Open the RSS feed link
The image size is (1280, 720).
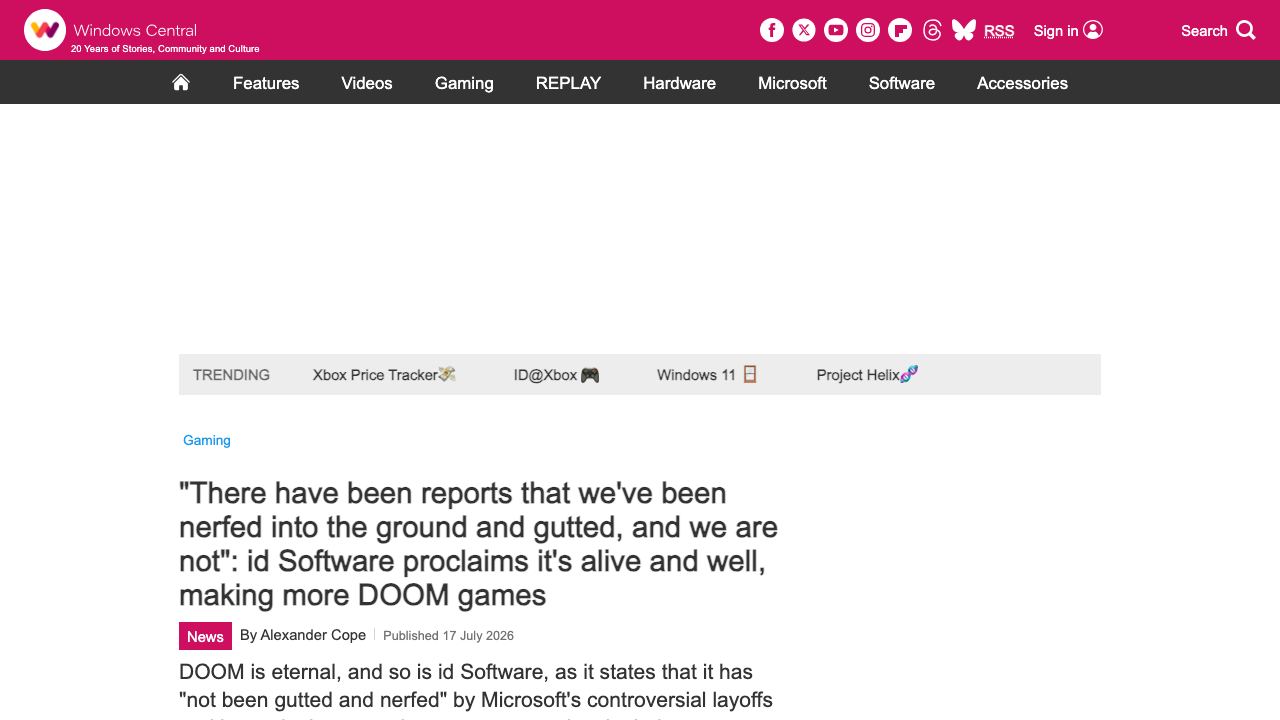[x=999, y=31]
